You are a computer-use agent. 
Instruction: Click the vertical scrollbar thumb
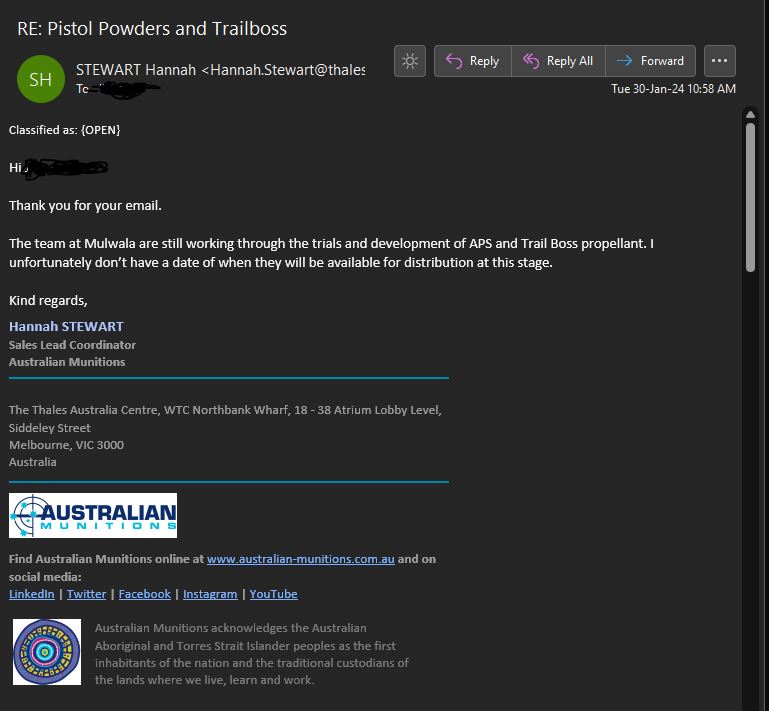(751, 195)
